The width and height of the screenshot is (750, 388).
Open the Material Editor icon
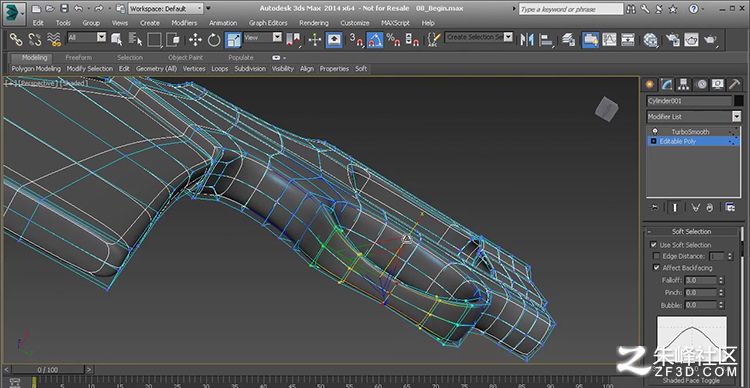650,40
